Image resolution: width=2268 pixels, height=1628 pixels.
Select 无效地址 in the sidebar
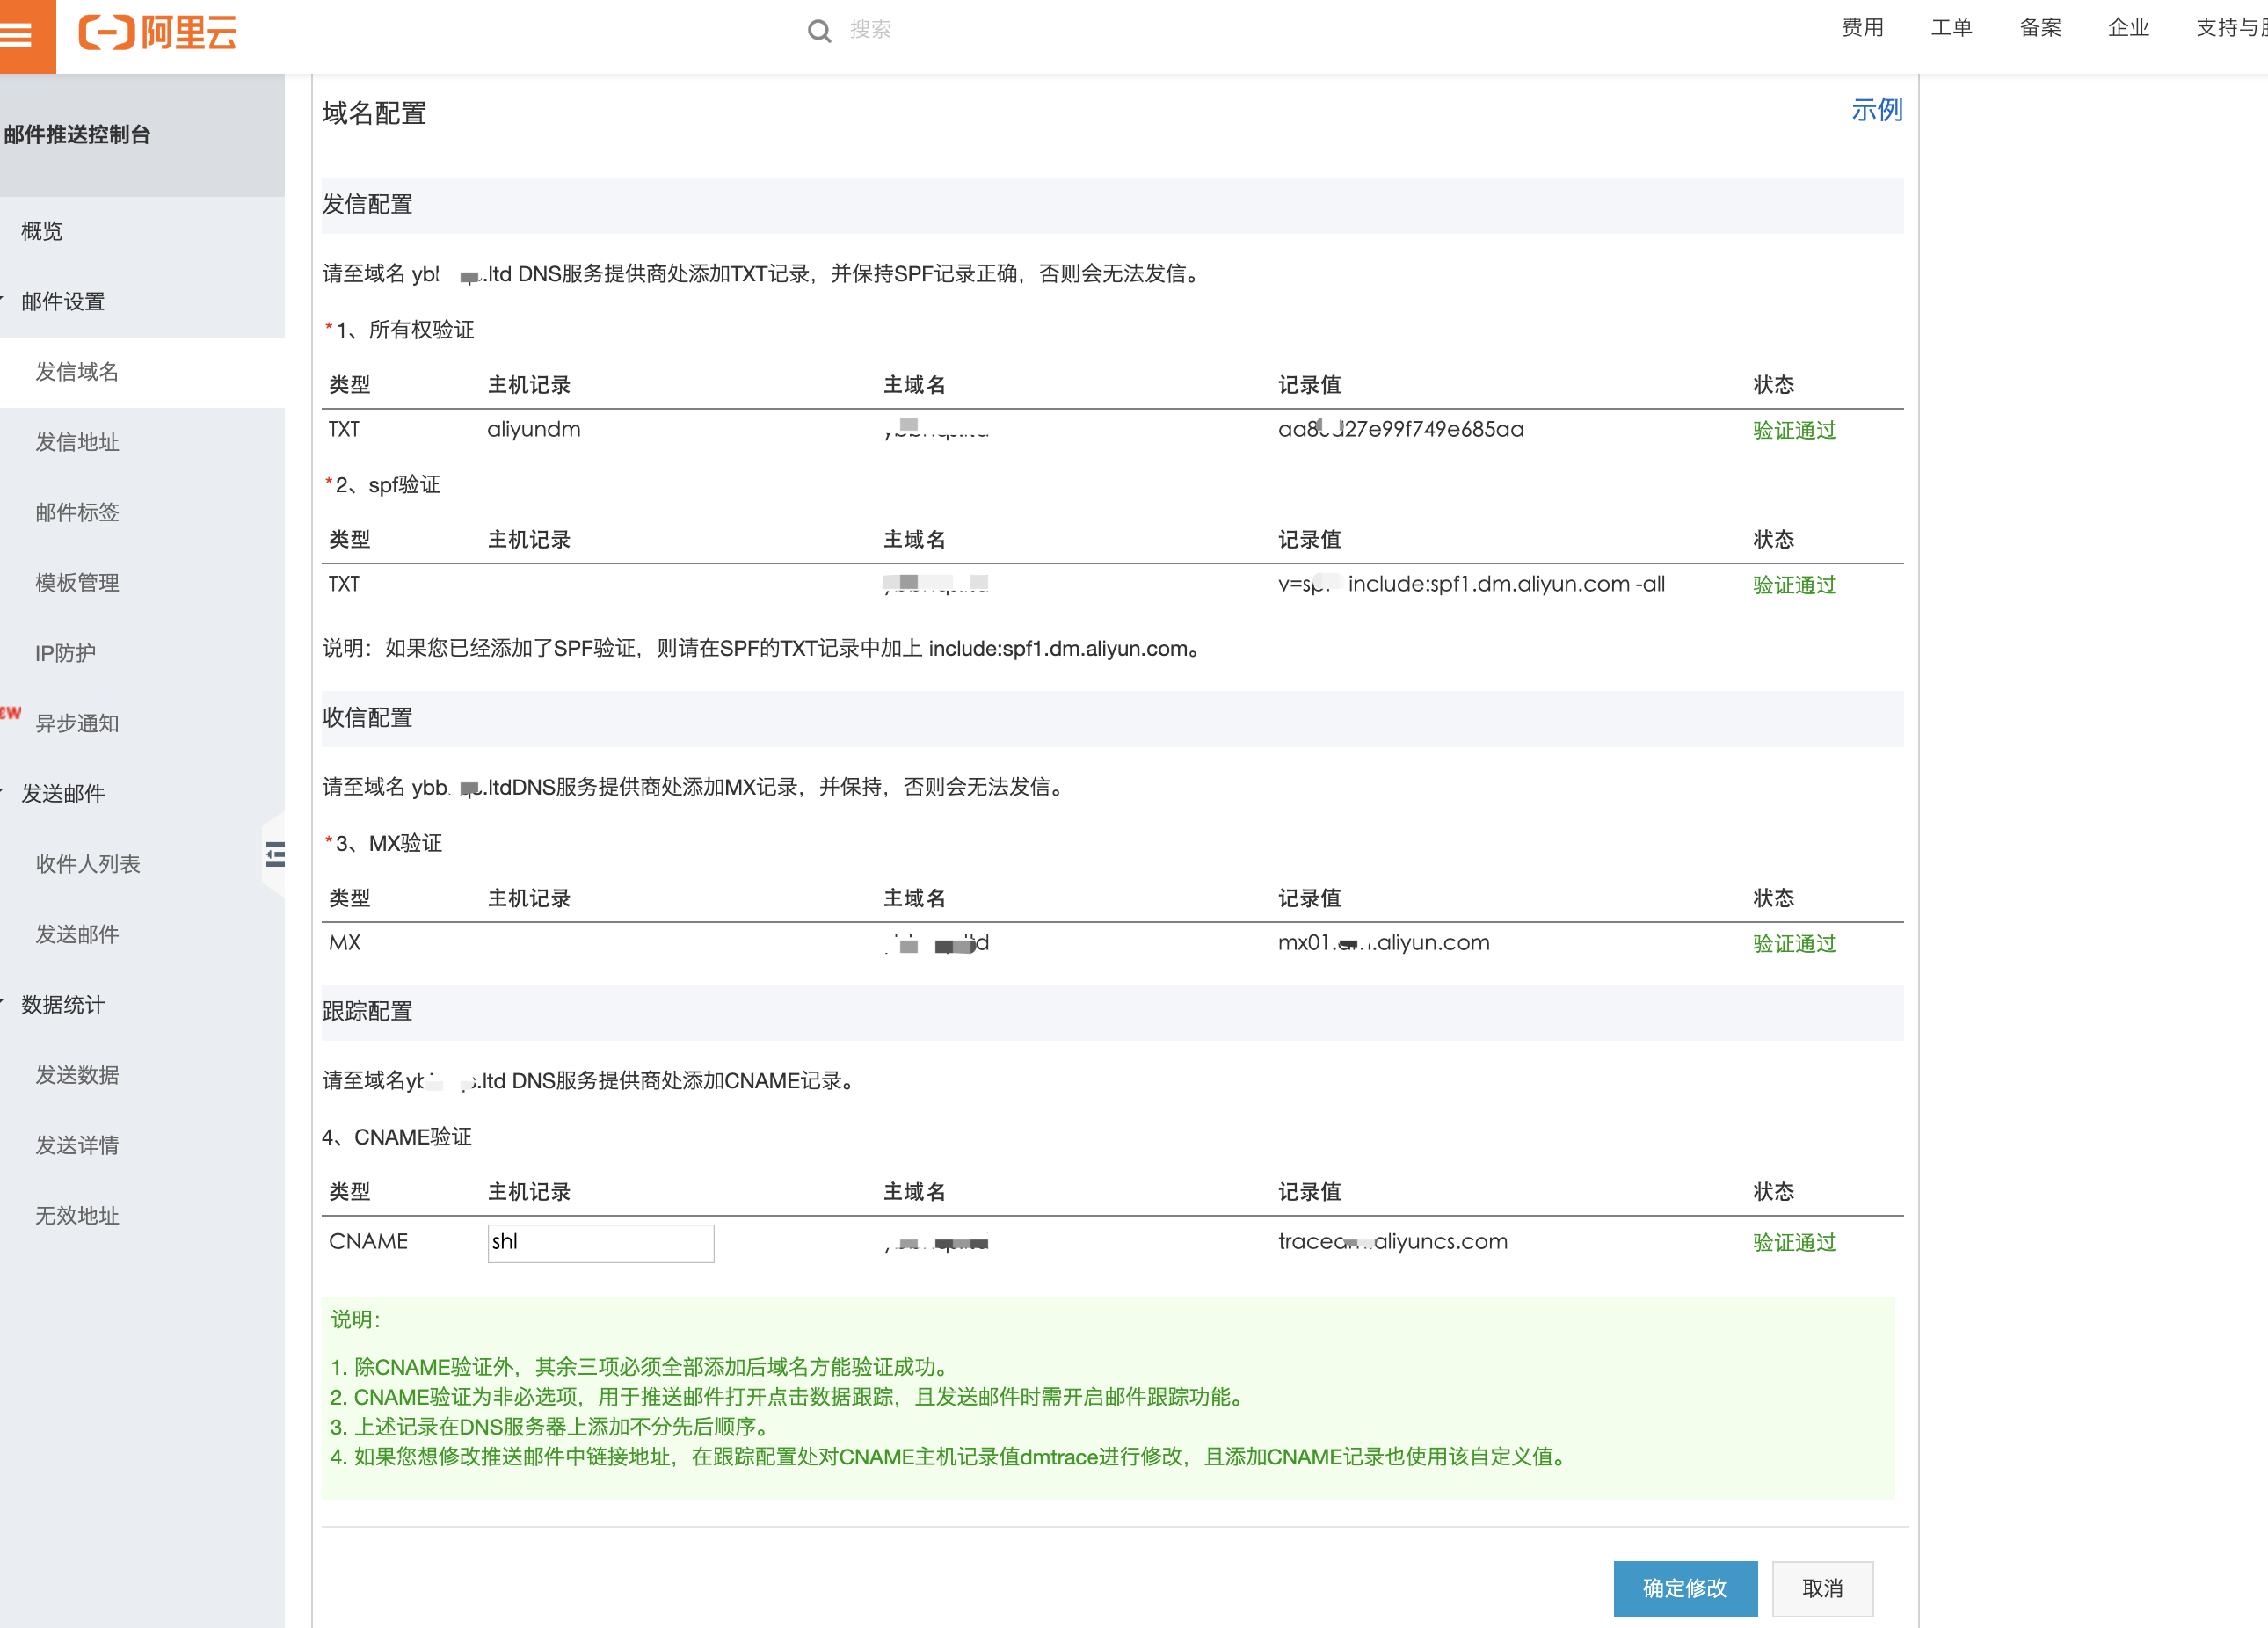point(77,1216)
